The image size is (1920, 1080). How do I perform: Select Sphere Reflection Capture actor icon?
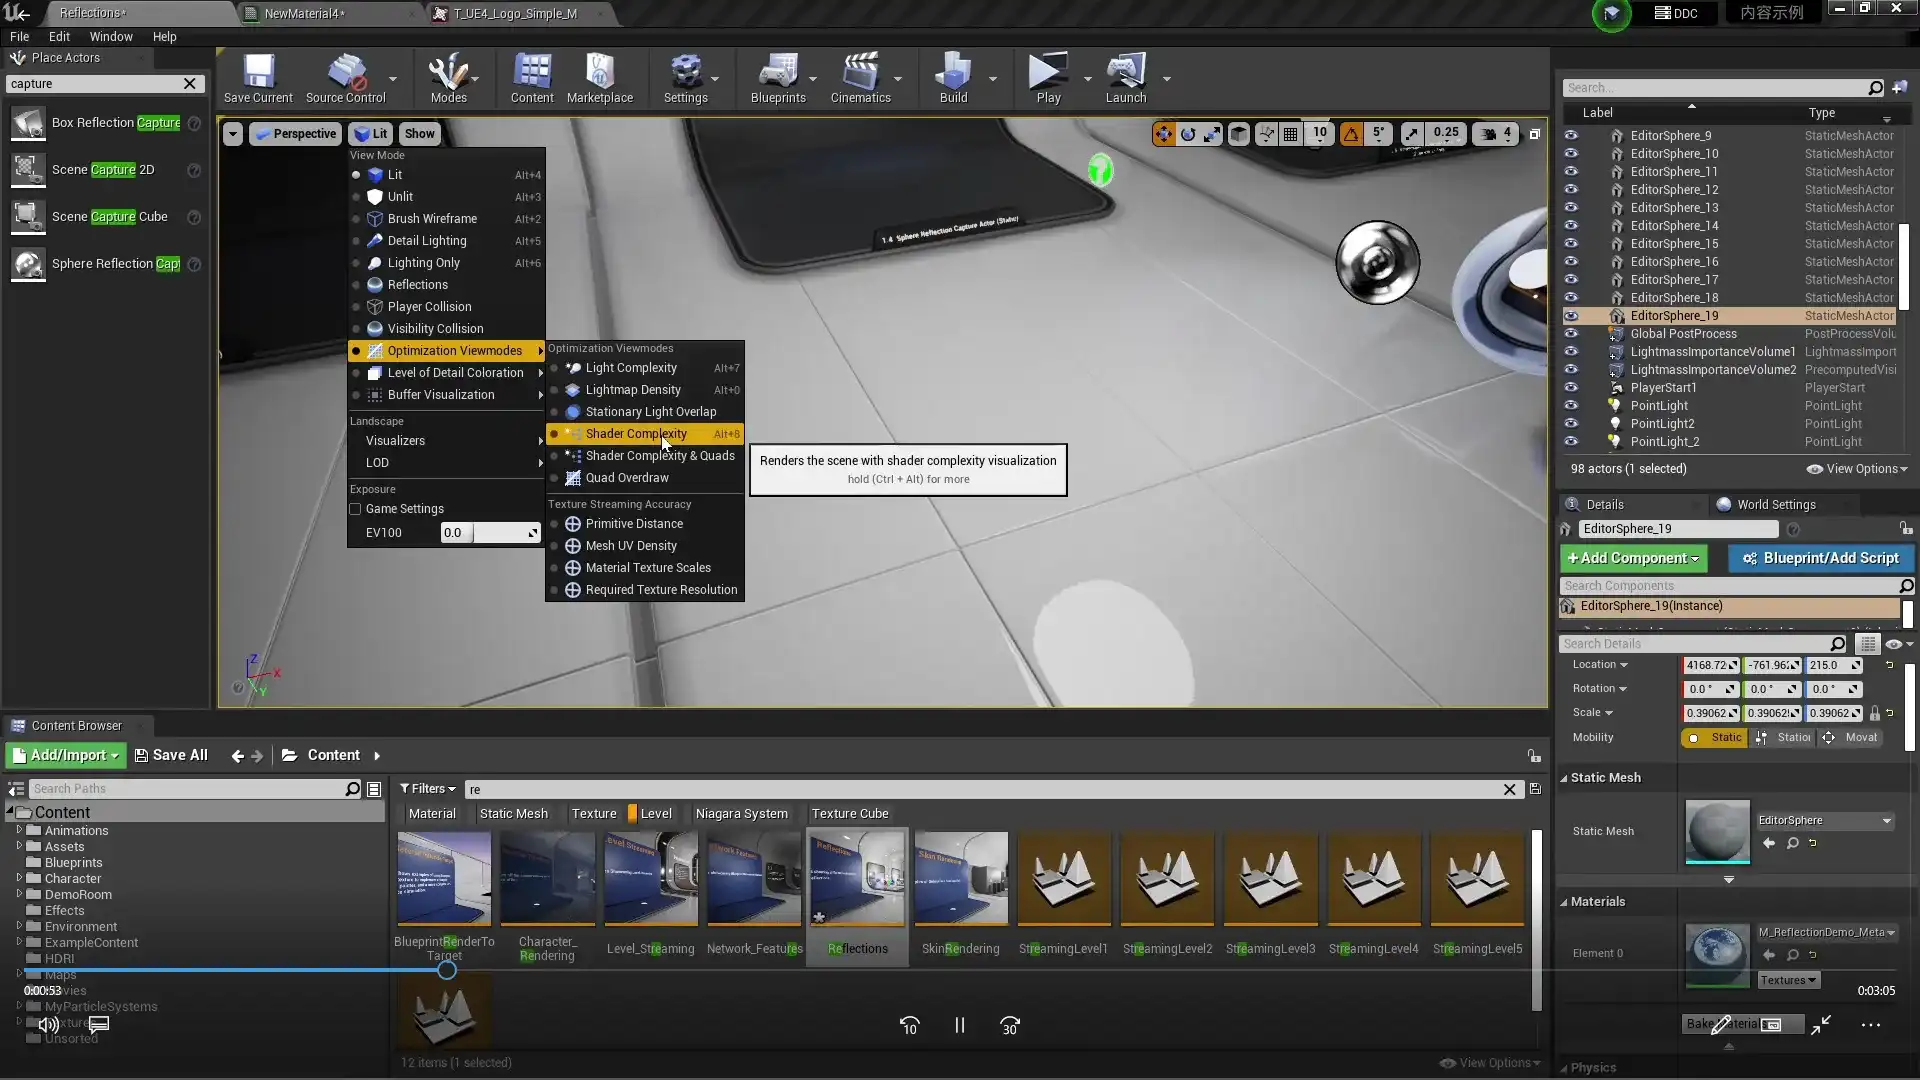point(28,264)
